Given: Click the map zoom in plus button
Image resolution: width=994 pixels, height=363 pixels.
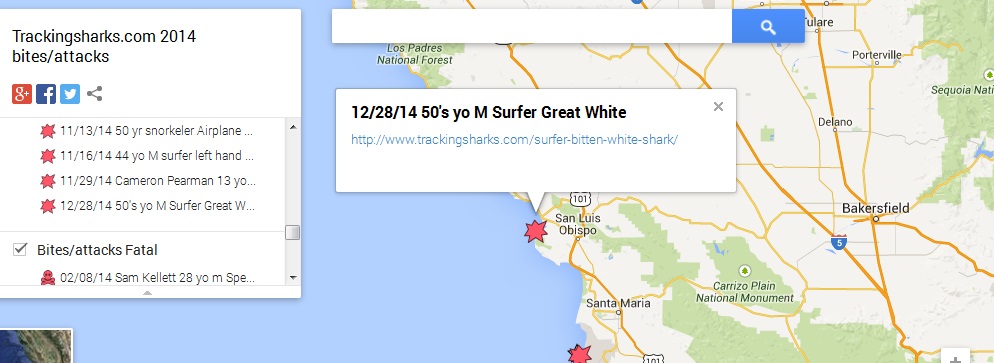Looking at the screenshot, I should coord(955,356).
